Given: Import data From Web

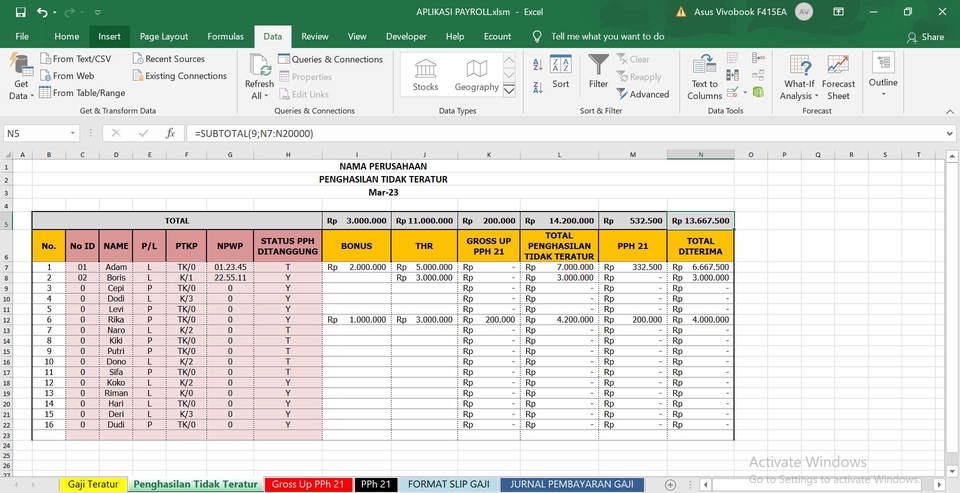Looking at the screenshot, I should click(x=67, y=76).
